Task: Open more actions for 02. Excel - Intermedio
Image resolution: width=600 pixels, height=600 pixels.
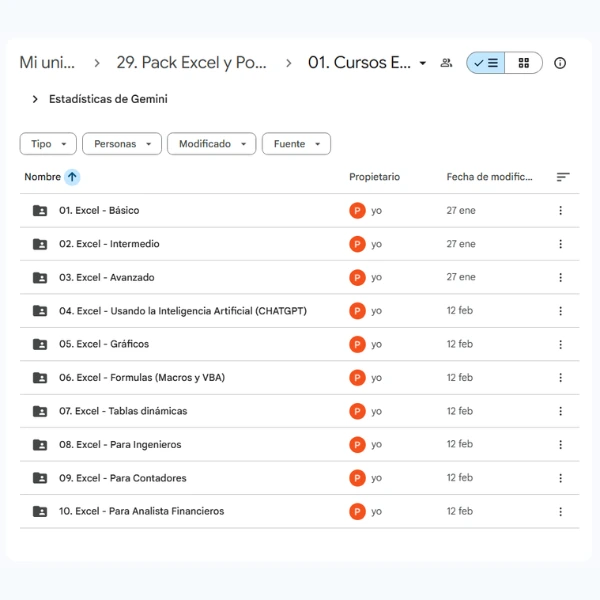Action: (561, 244)
